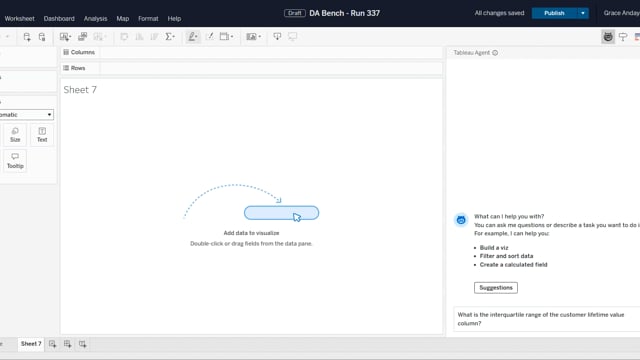The image size is (640, 360).
Task: Click the Tableau Agent message input box
Action: pyautogui.click(x=547, y=319)
